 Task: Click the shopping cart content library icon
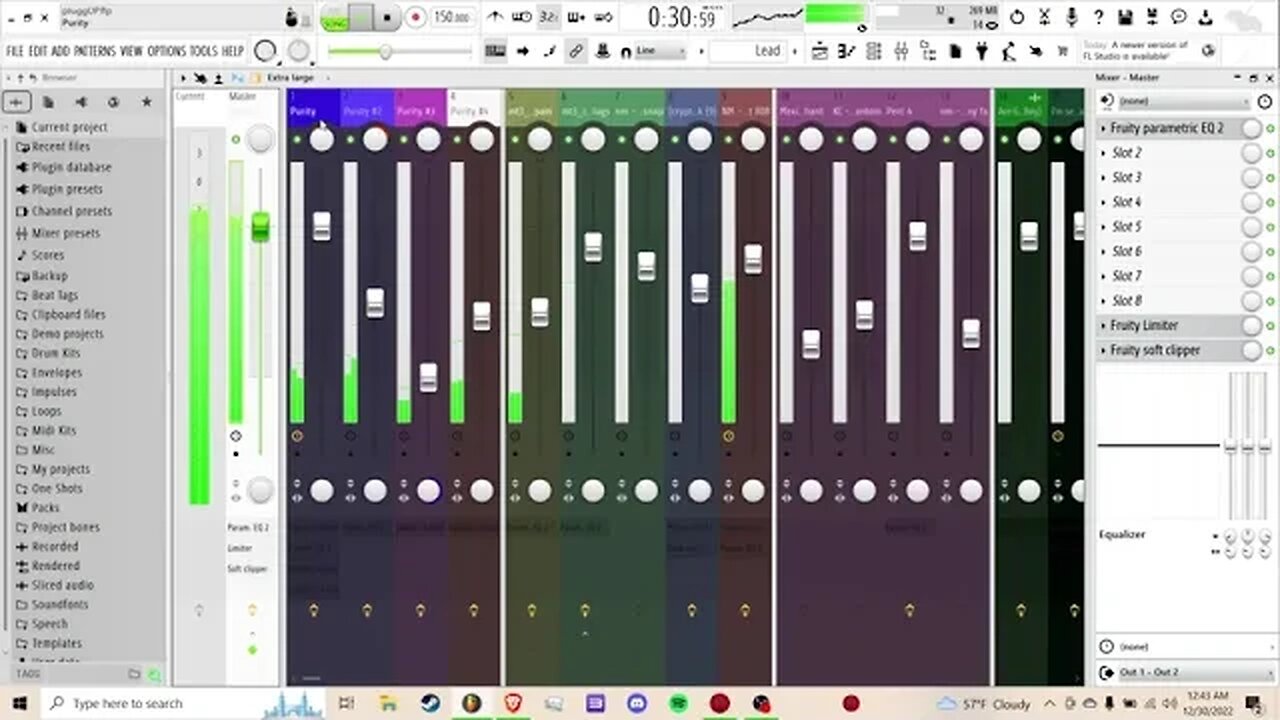click(1062, 51)
